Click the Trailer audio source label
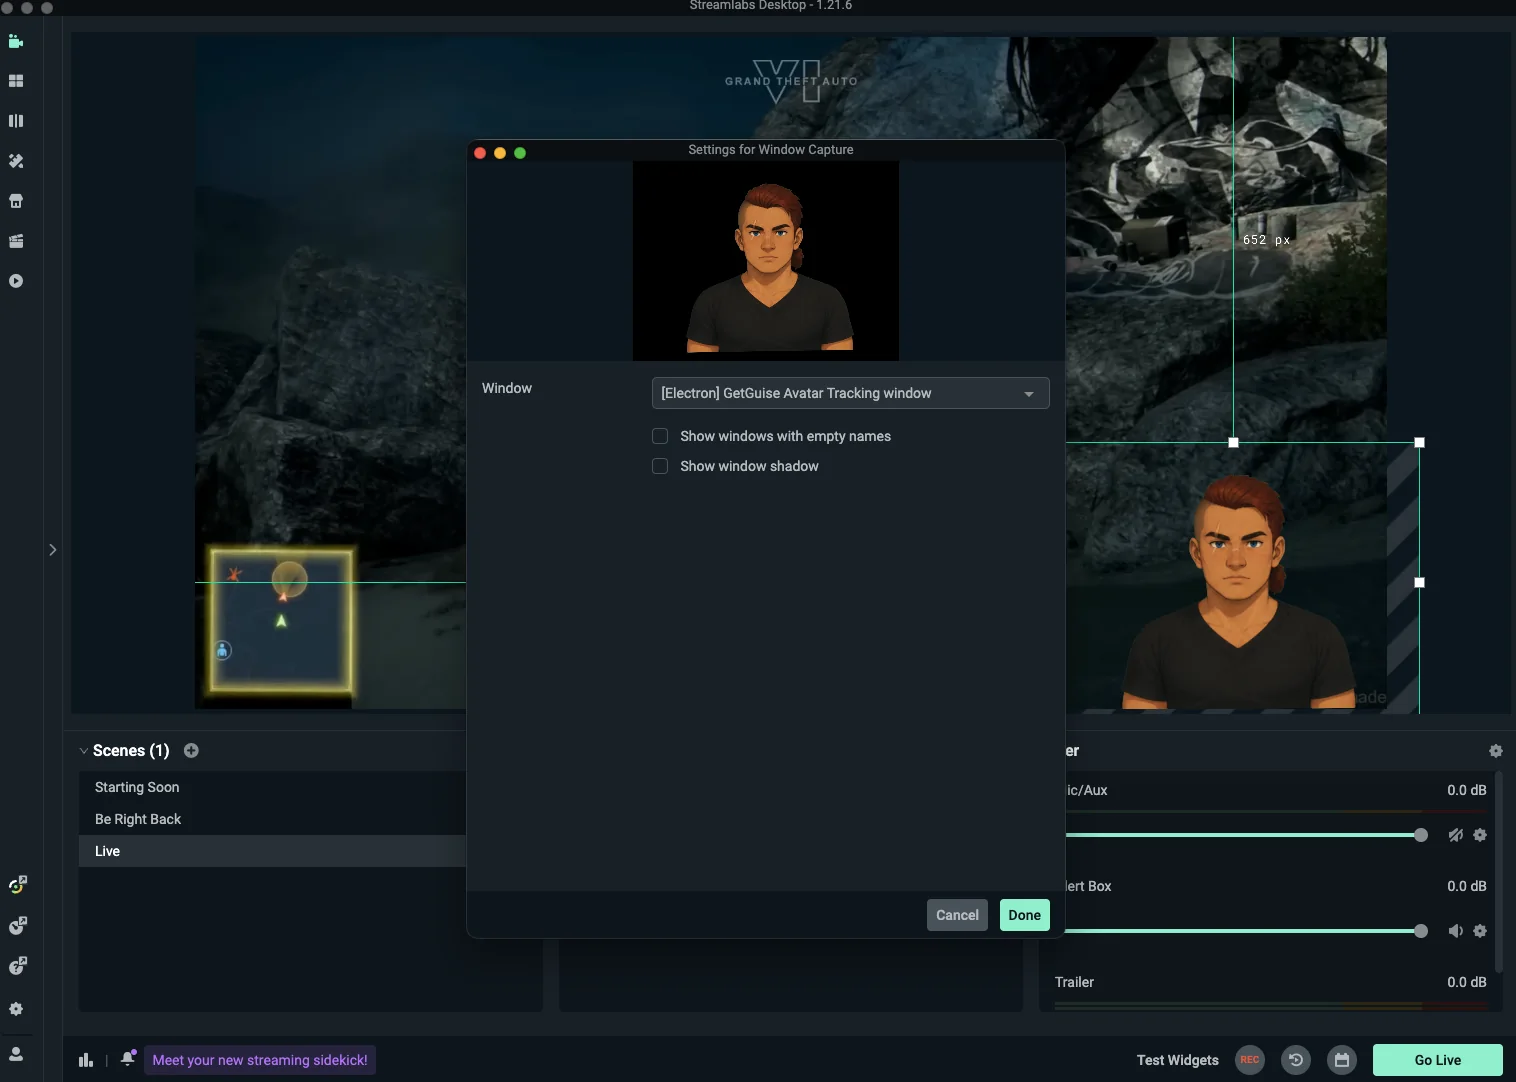The width and height of the screenshot is (1516, 1082). pos(1074,982)
